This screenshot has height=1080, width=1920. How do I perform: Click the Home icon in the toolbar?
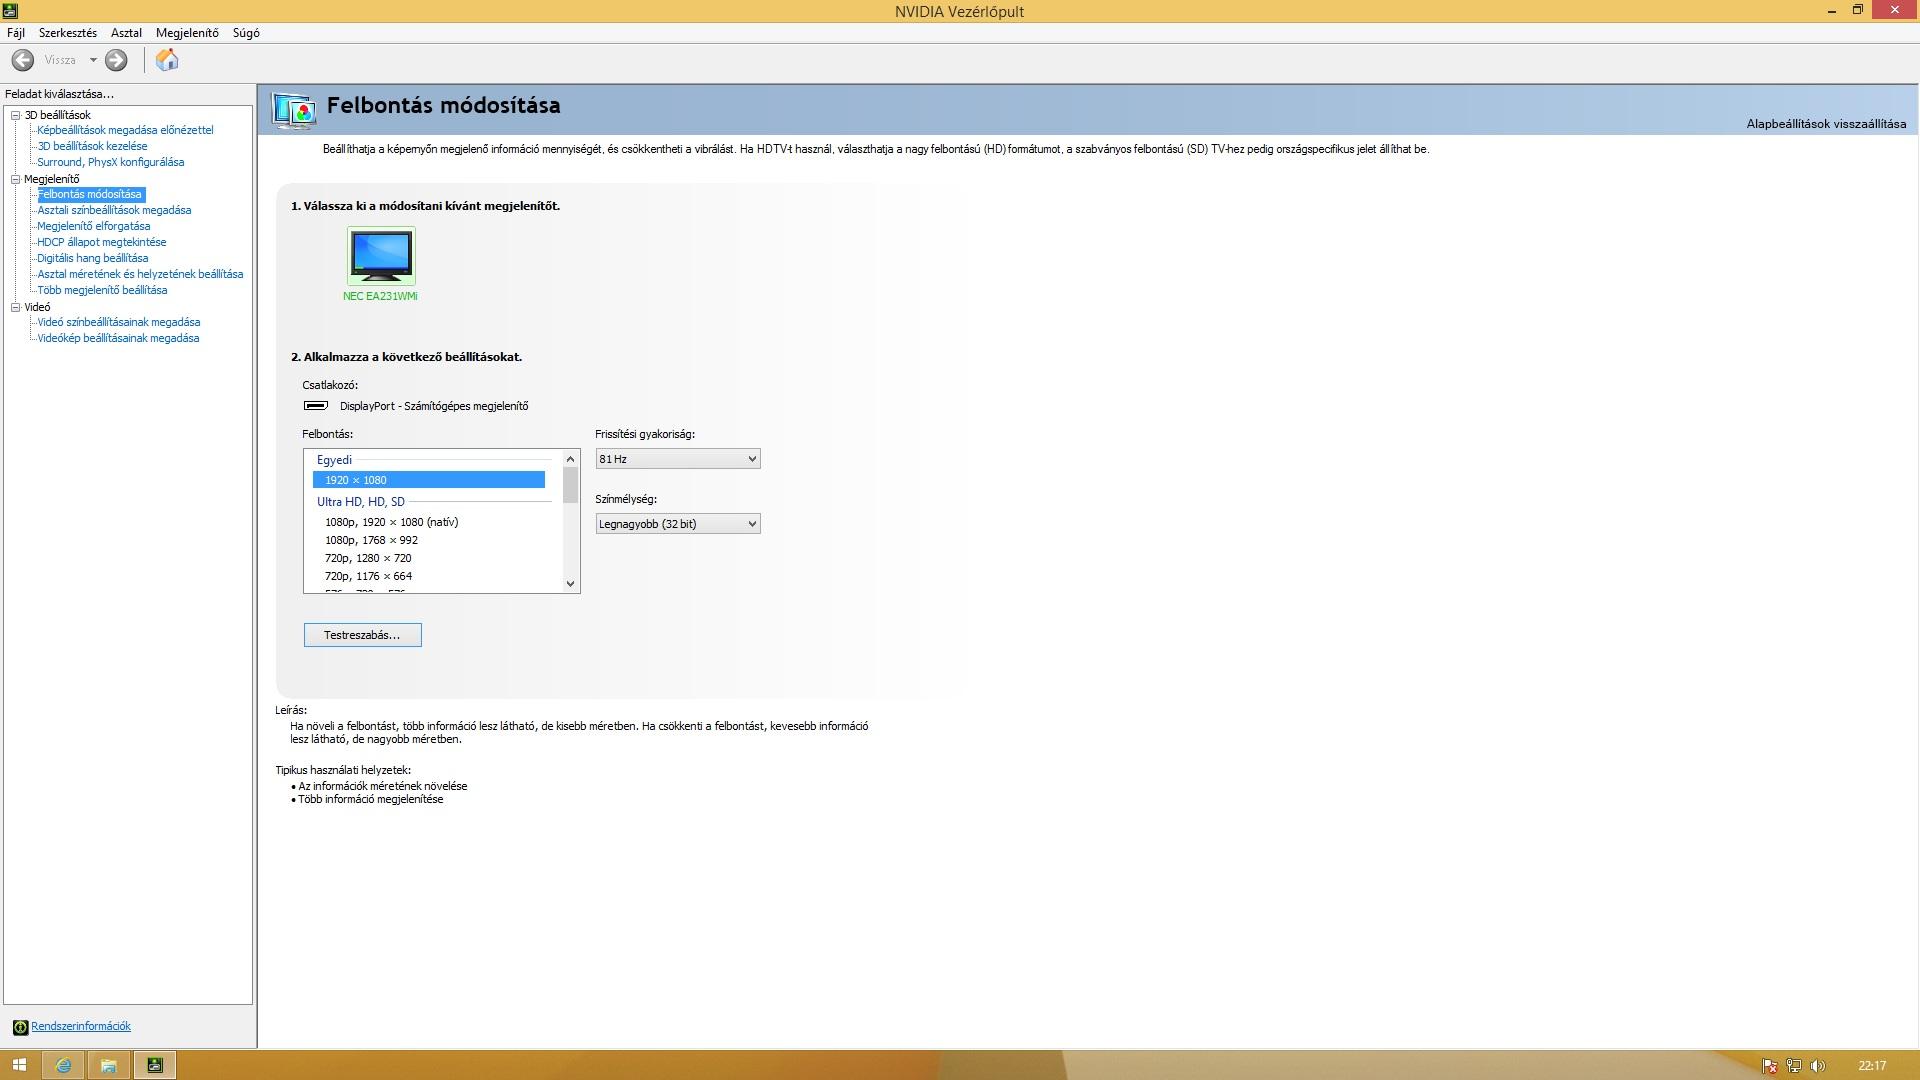coord(167,60)
